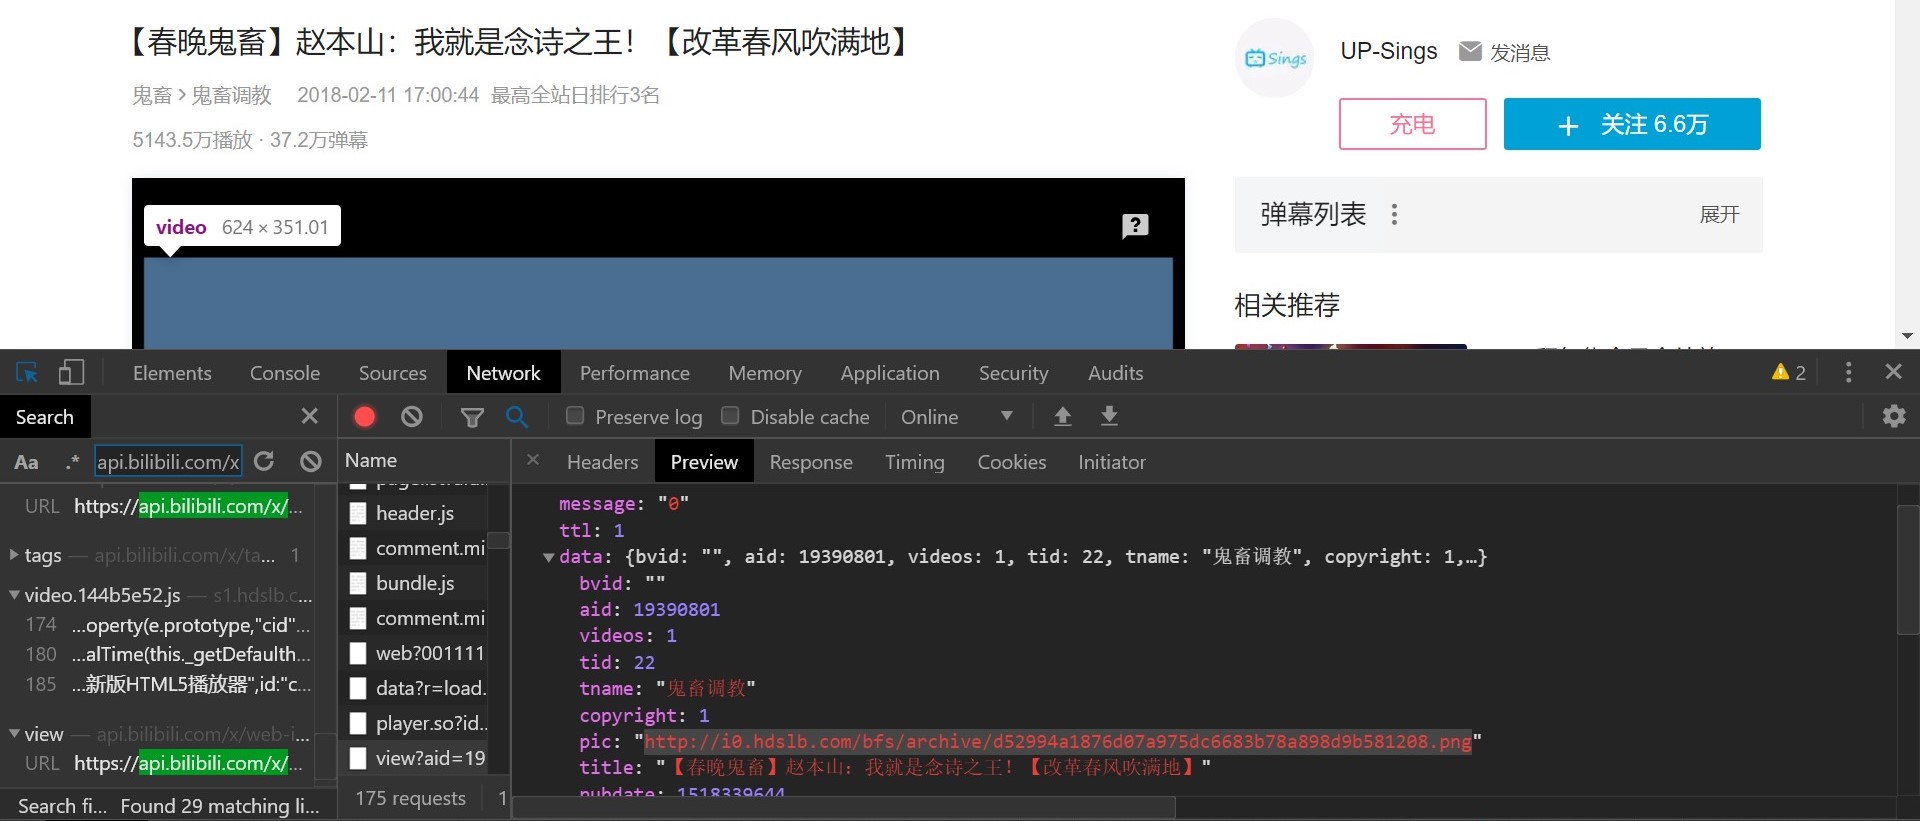Collapse the video.144b5e52.js result group
Image resolution: width=1920 pixels, height=821 pixels.
point(14,595)
